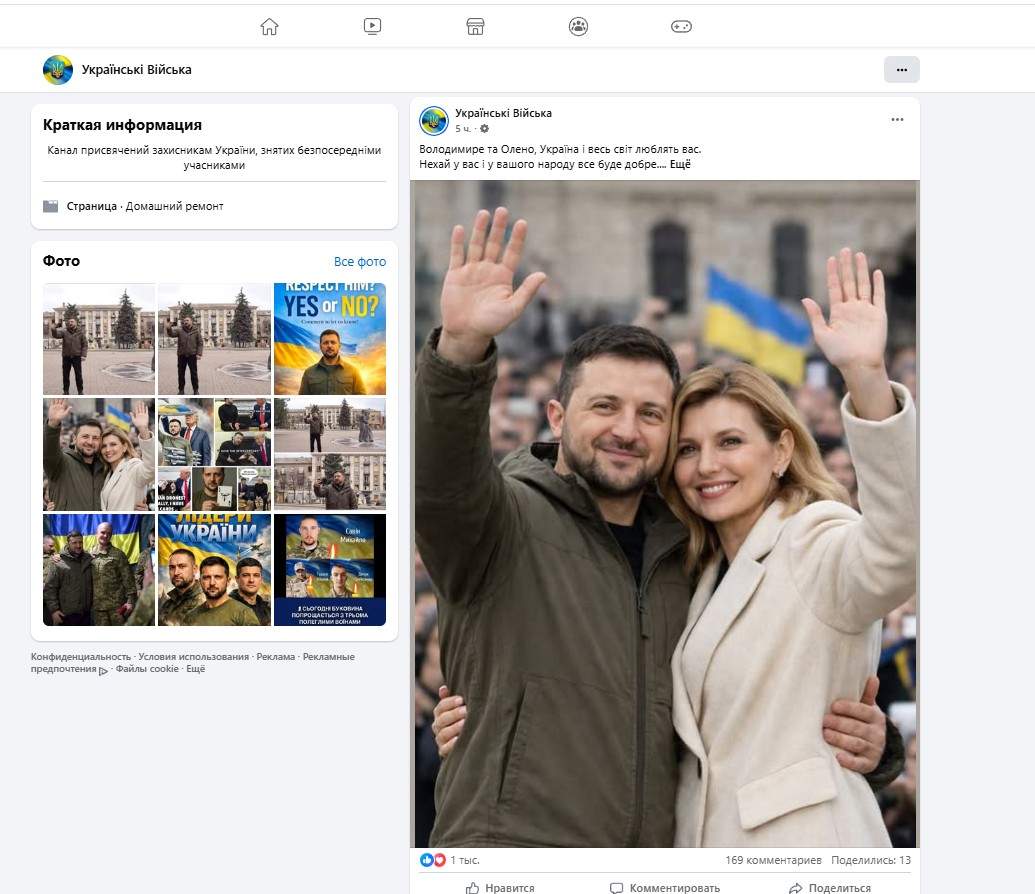Viewport: 1035px width, 894px height.
Task: Expand post text with "Ещё"
Action: click(680, 164)
